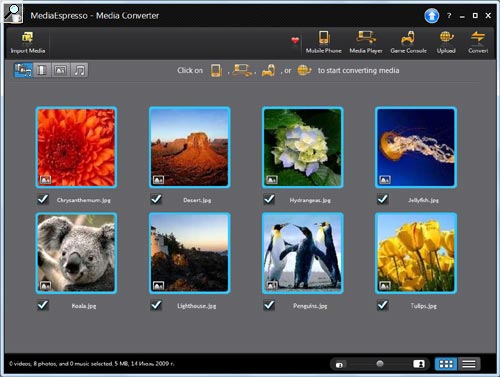
Task: Choose the Media Player device icon
Action: tap(366, 42)
